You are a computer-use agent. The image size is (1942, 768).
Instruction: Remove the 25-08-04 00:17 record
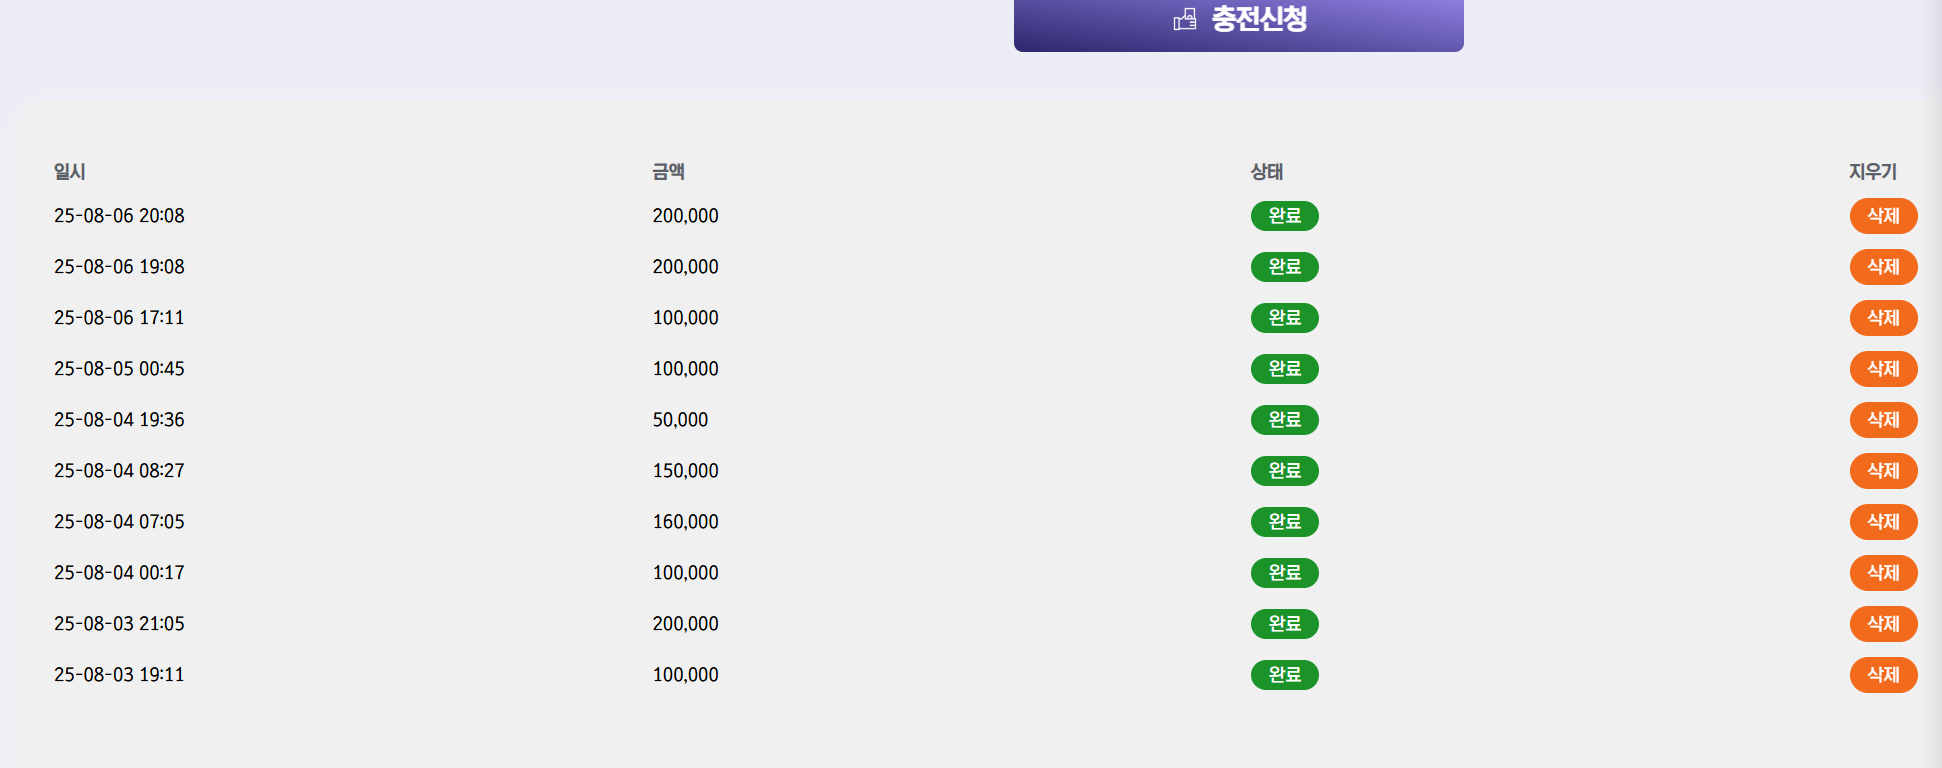click(x=1883, y=573)
